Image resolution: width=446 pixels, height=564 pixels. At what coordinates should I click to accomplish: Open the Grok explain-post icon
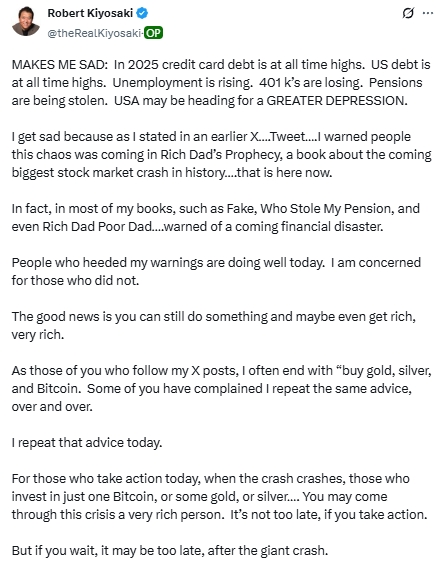click(x=408, y=13)
